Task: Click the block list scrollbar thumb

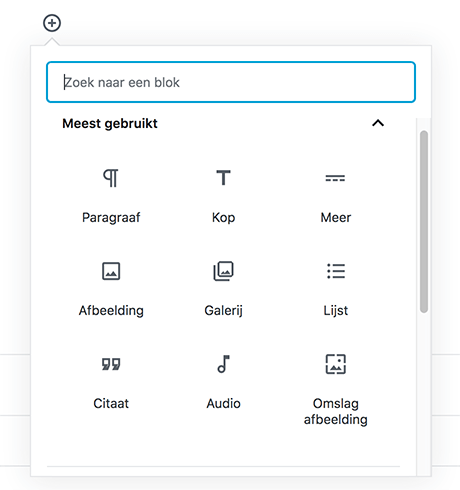Action: [424, 222]
